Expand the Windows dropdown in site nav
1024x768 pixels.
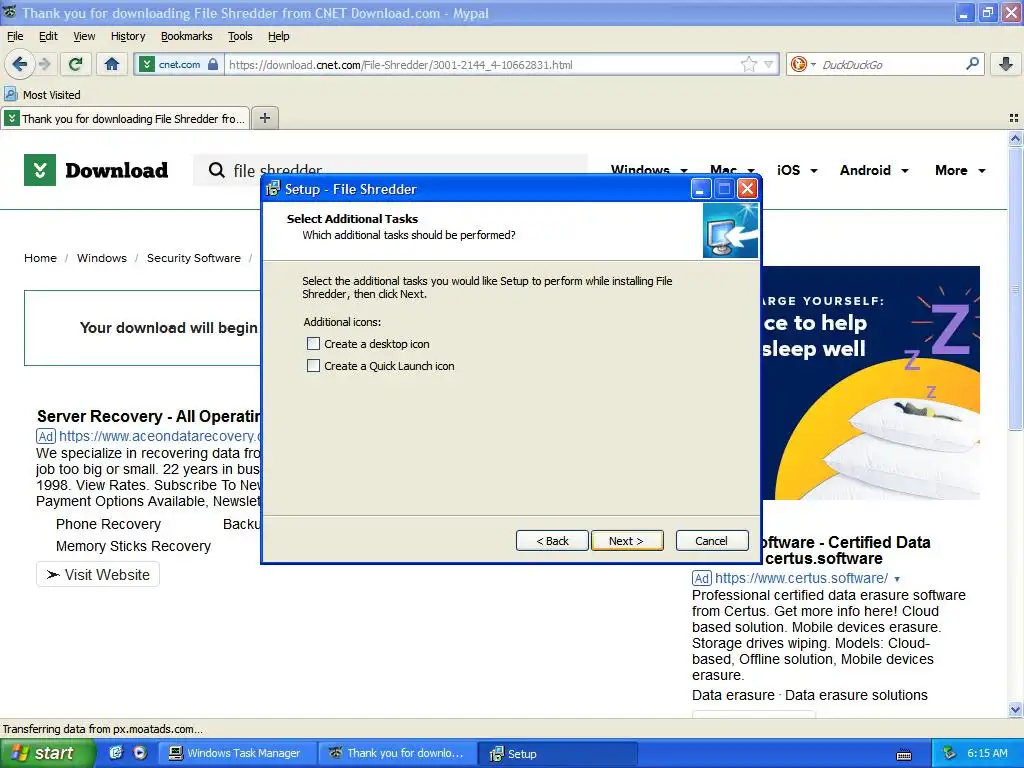pos(684,170)
